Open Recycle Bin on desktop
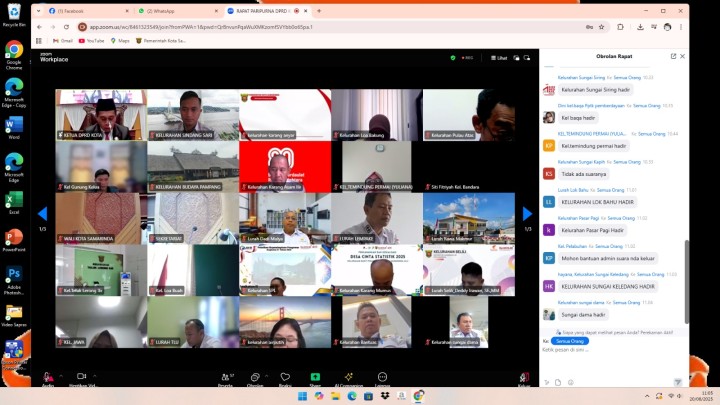This screenshot has width=720, height=405. 14,14
